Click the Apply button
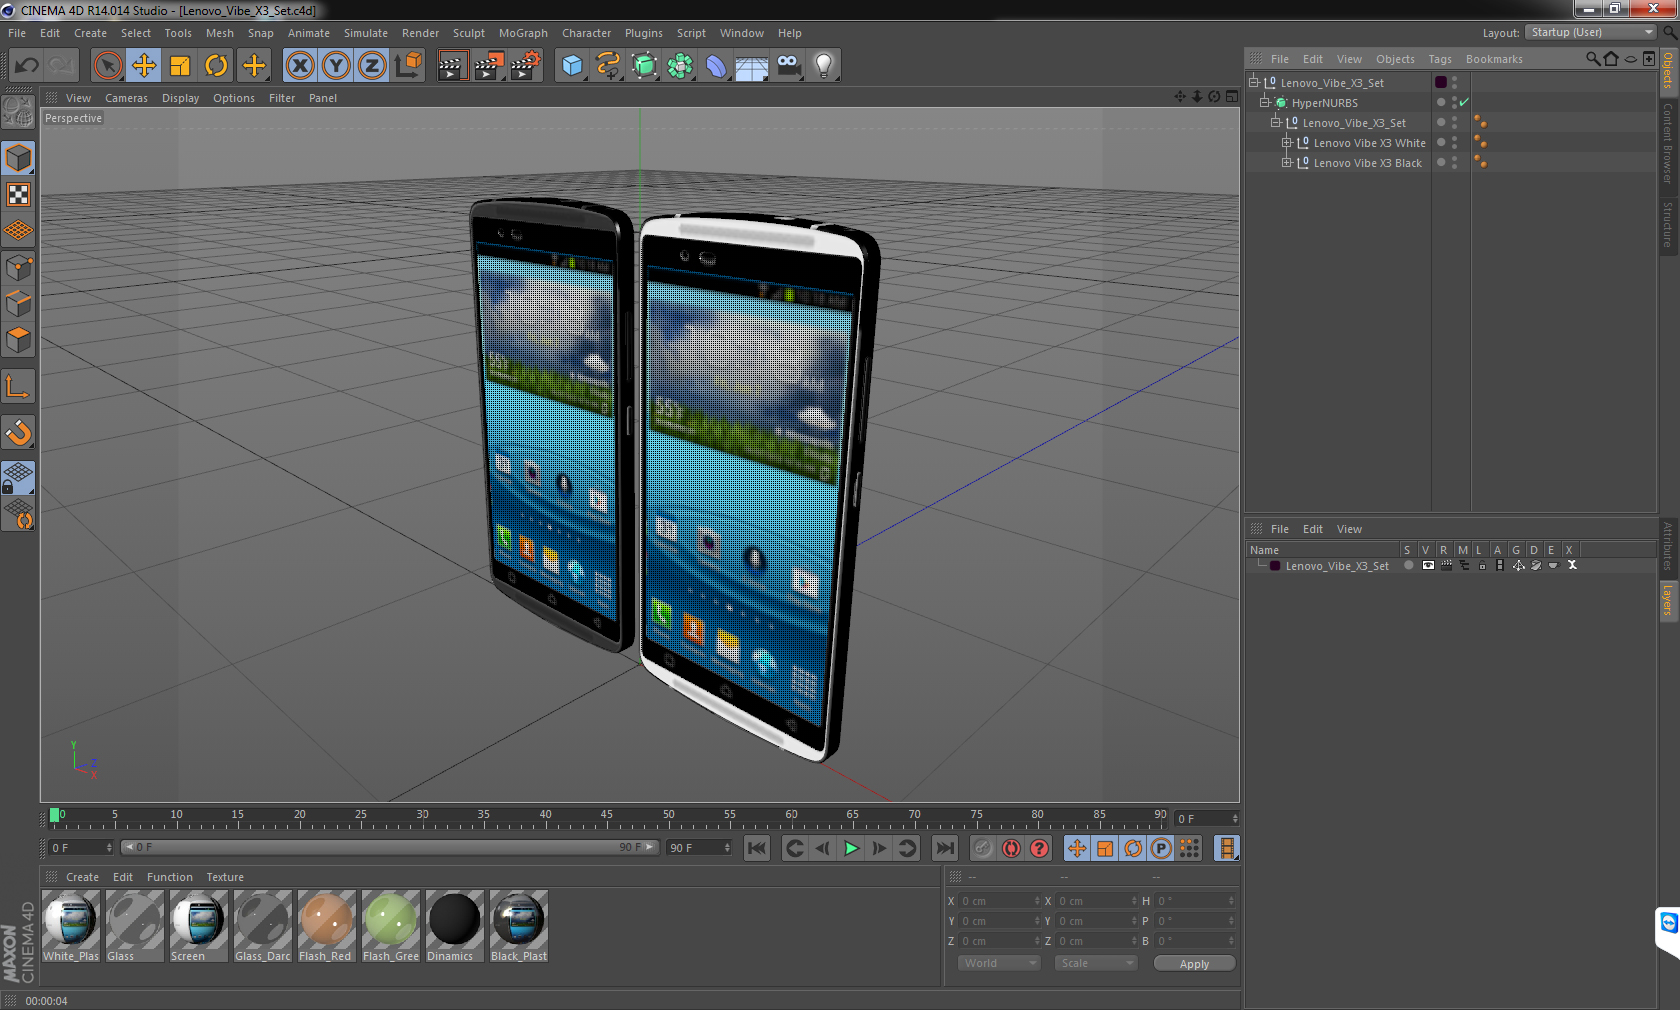The height and width of the screenshot is (1010, 1680). (x=1194, y=963)
